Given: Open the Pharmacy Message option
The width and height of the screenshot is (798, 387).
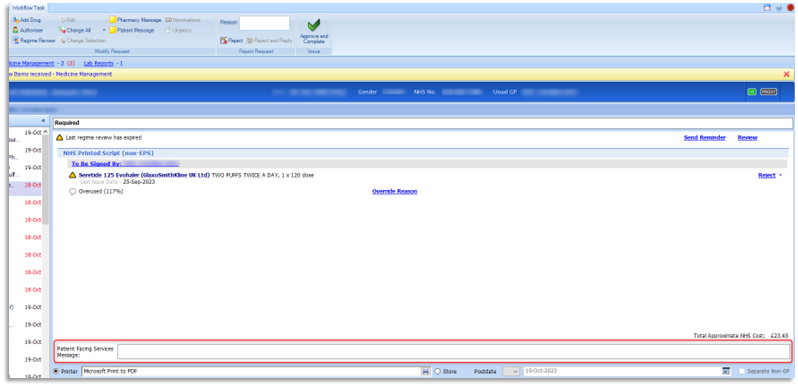Looking at the screenshot, I should coord(135,20).
